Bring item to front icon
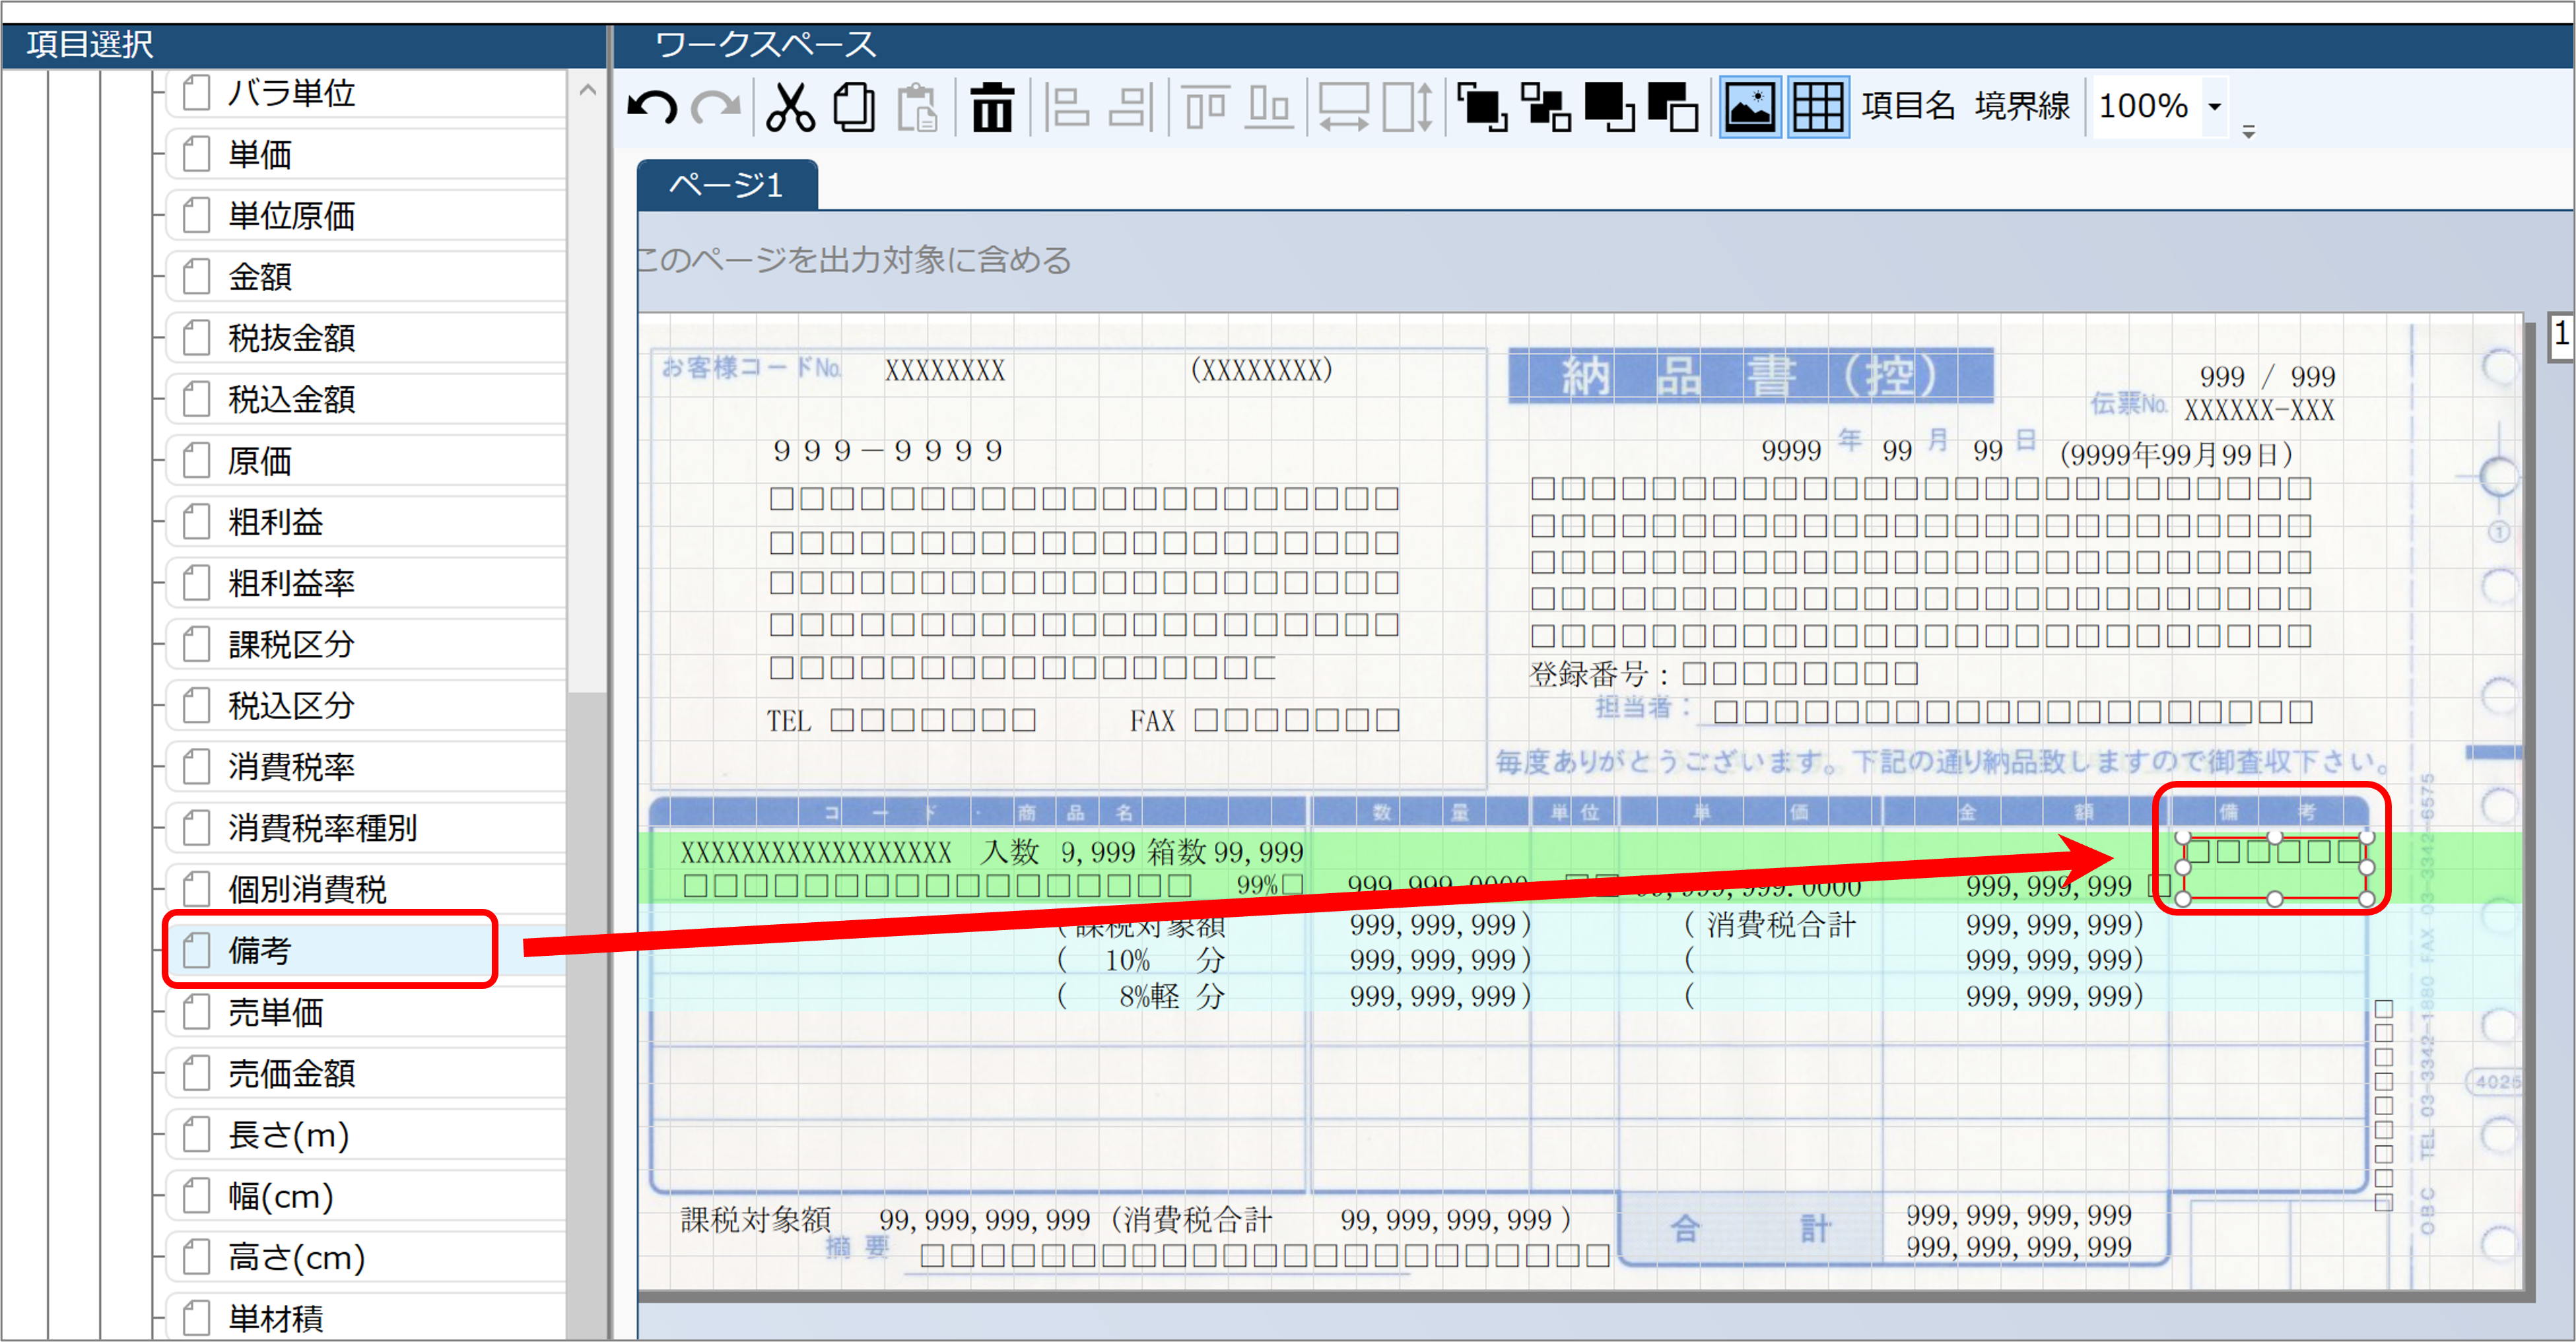This screenshot has height=1342, width=2576. pyautogui.click(x=1481, y=106)
